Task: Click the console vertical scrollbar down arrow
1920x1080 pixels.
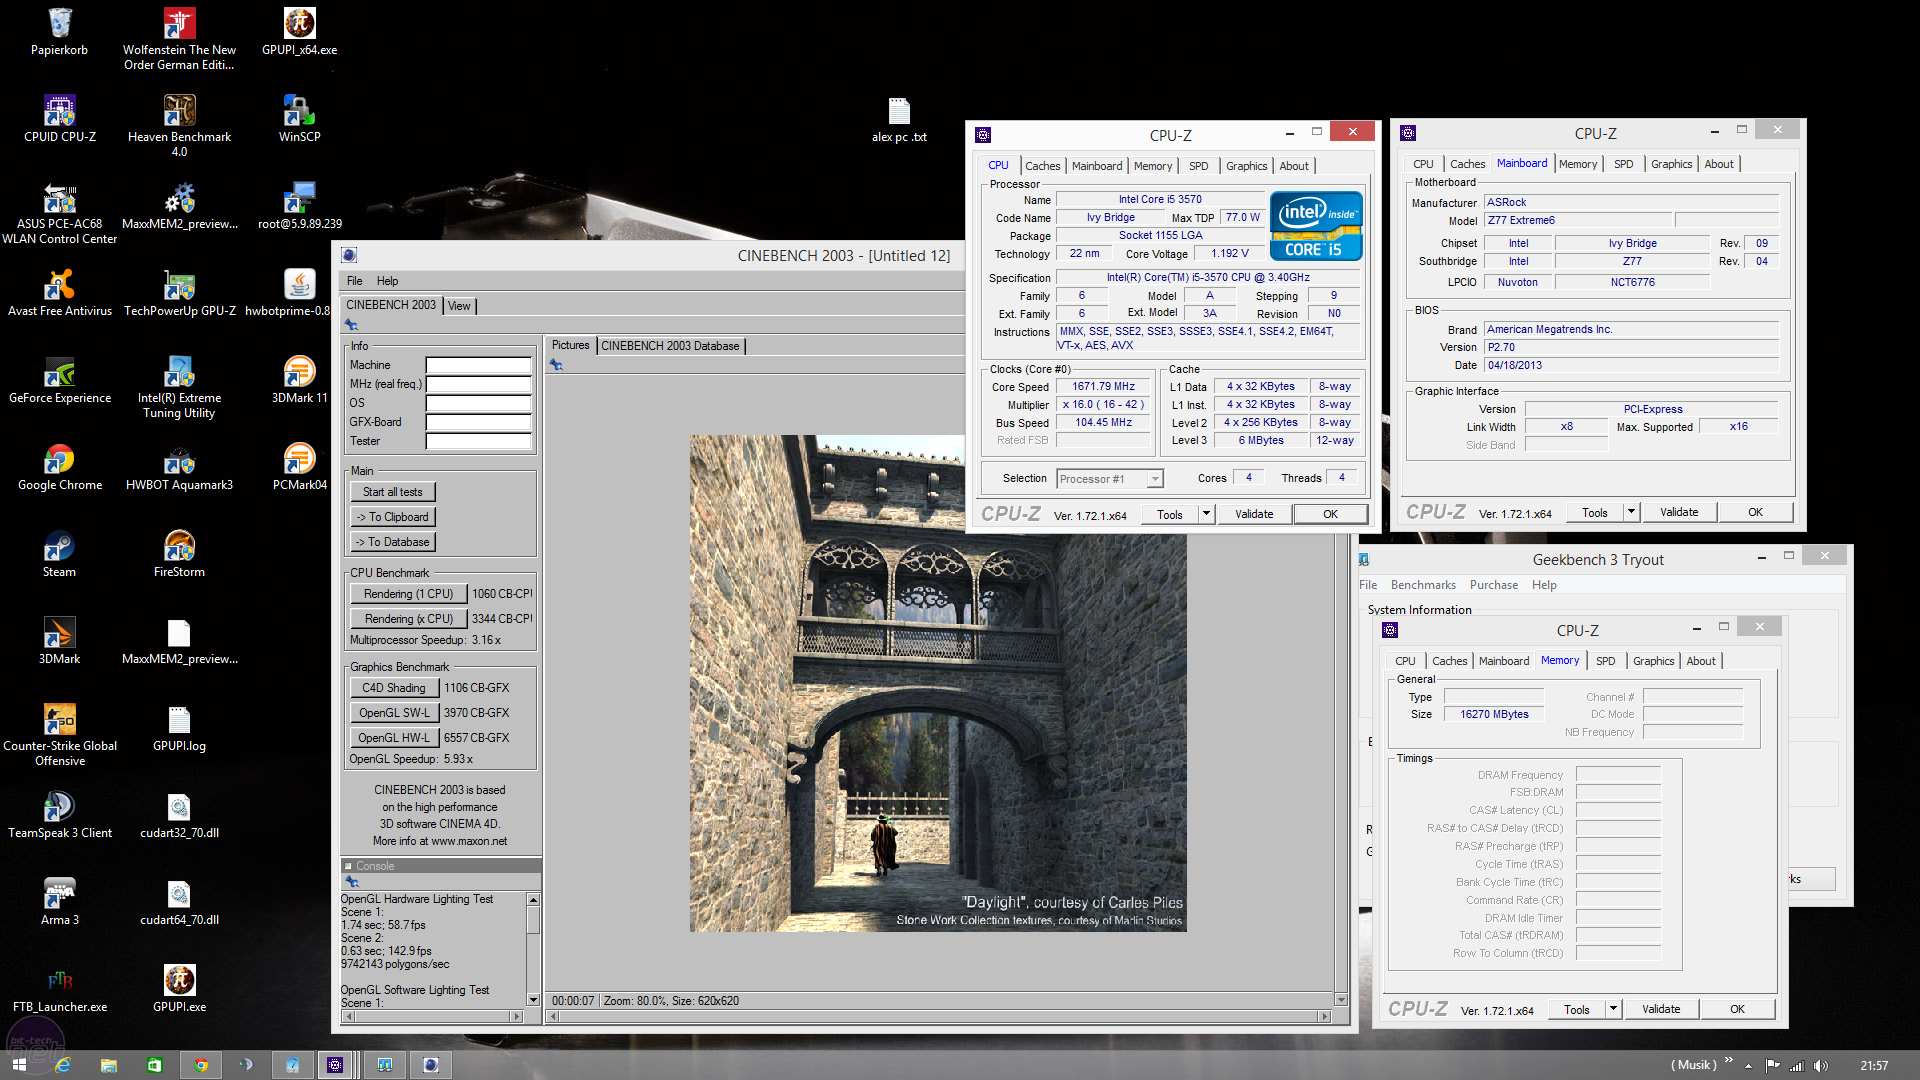Action: pyautogui.click(x=533, y=999)
